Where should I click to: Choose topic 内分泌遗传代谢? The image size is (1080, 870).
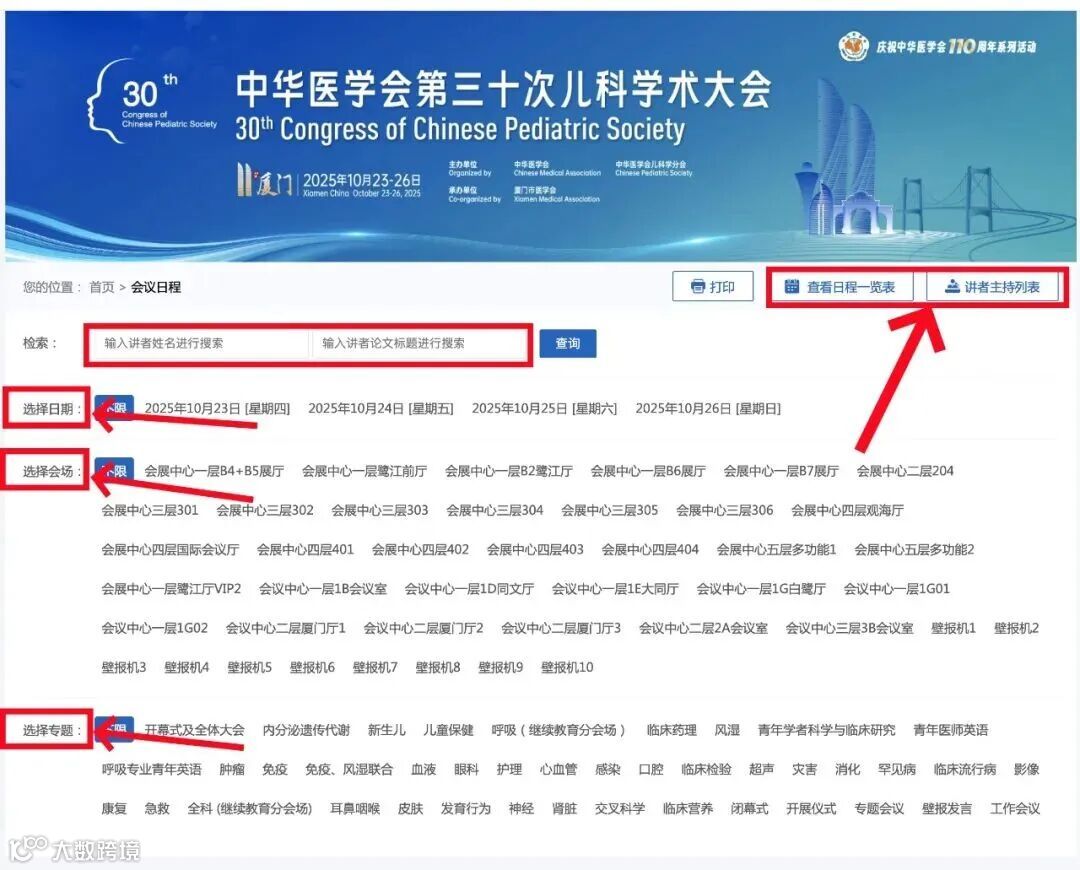(306, 730)
